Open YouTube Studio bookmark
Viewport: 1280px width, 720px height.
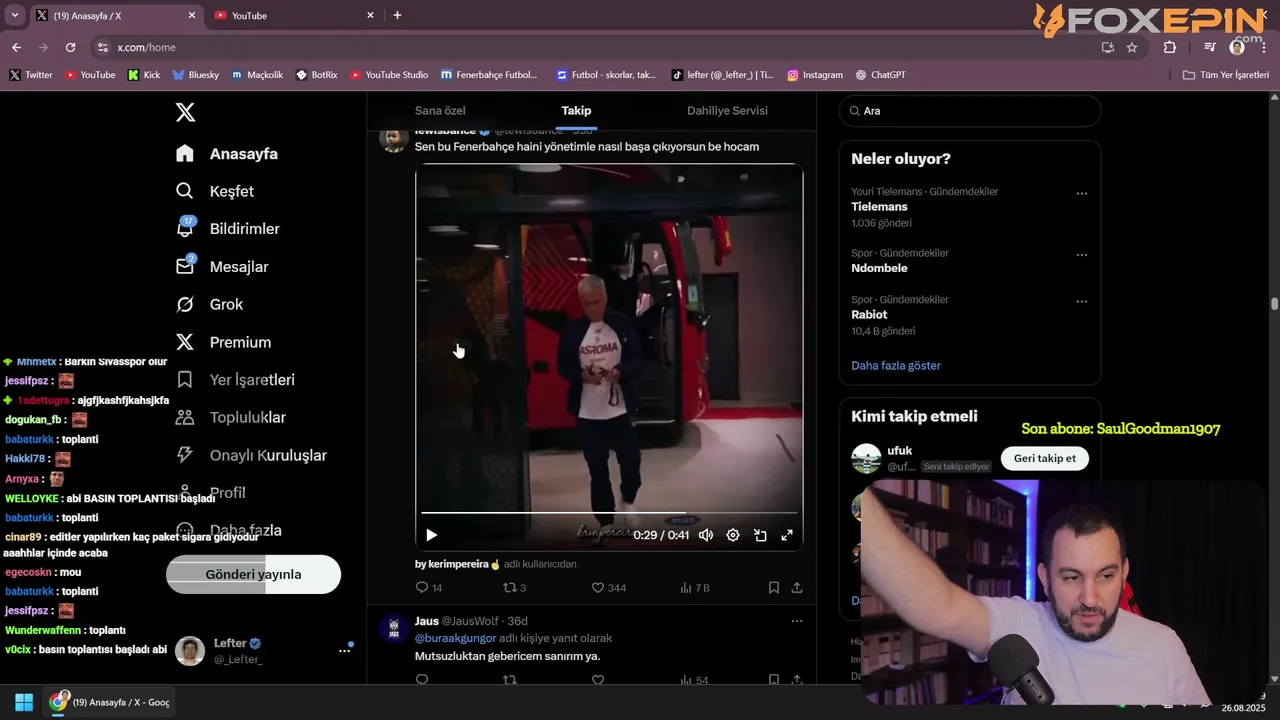point(389,74)
